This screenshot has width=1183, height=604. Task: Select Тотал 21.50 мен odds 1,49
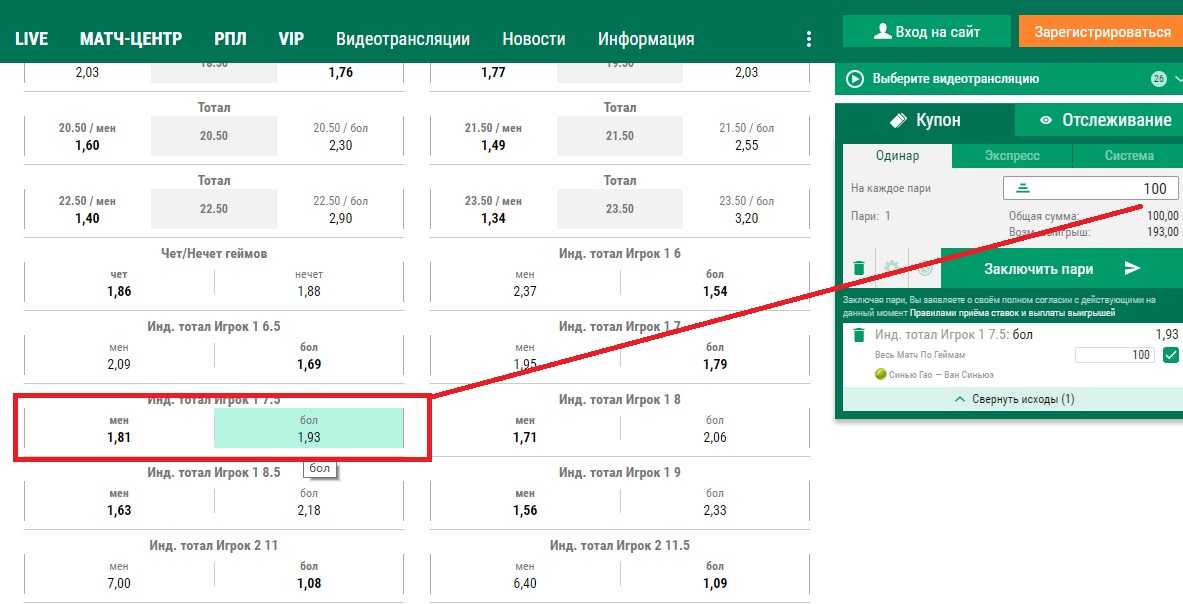coord(493,136)
